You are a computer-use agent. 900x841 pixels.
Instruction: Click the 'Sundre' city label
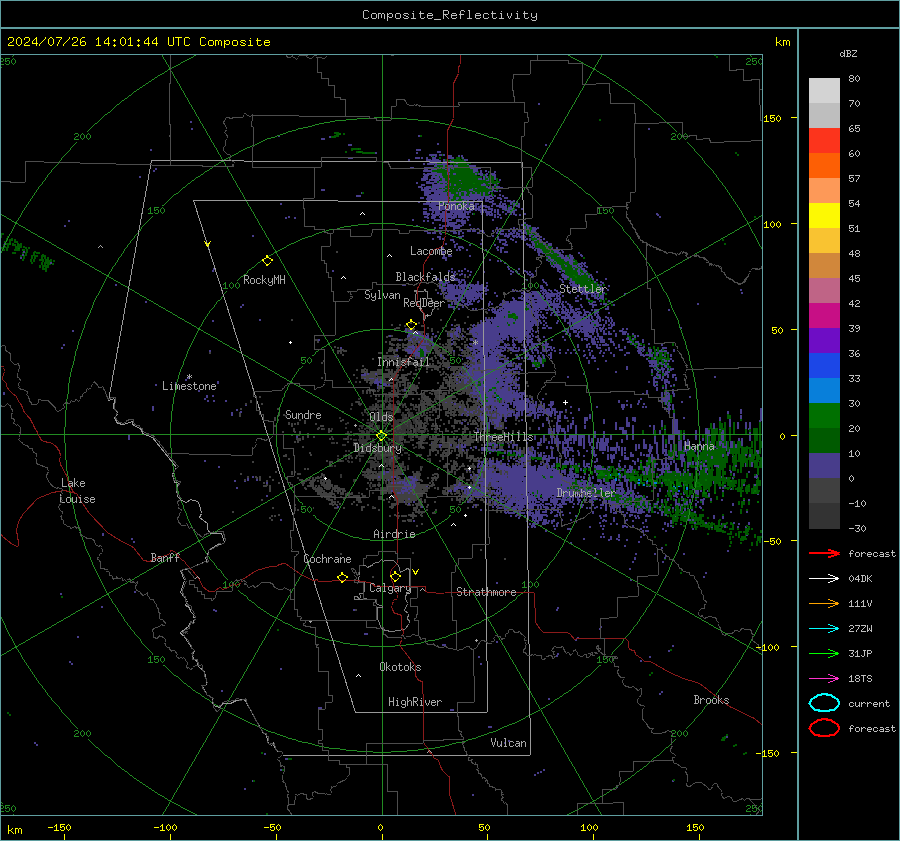click(x=303, y=414)
